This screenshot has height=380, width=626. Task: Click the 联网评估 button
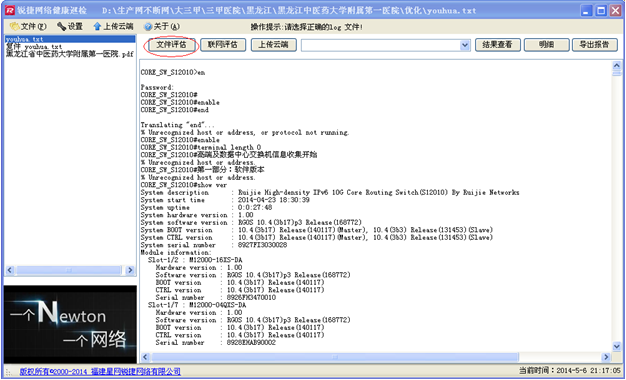pos(223,45)
